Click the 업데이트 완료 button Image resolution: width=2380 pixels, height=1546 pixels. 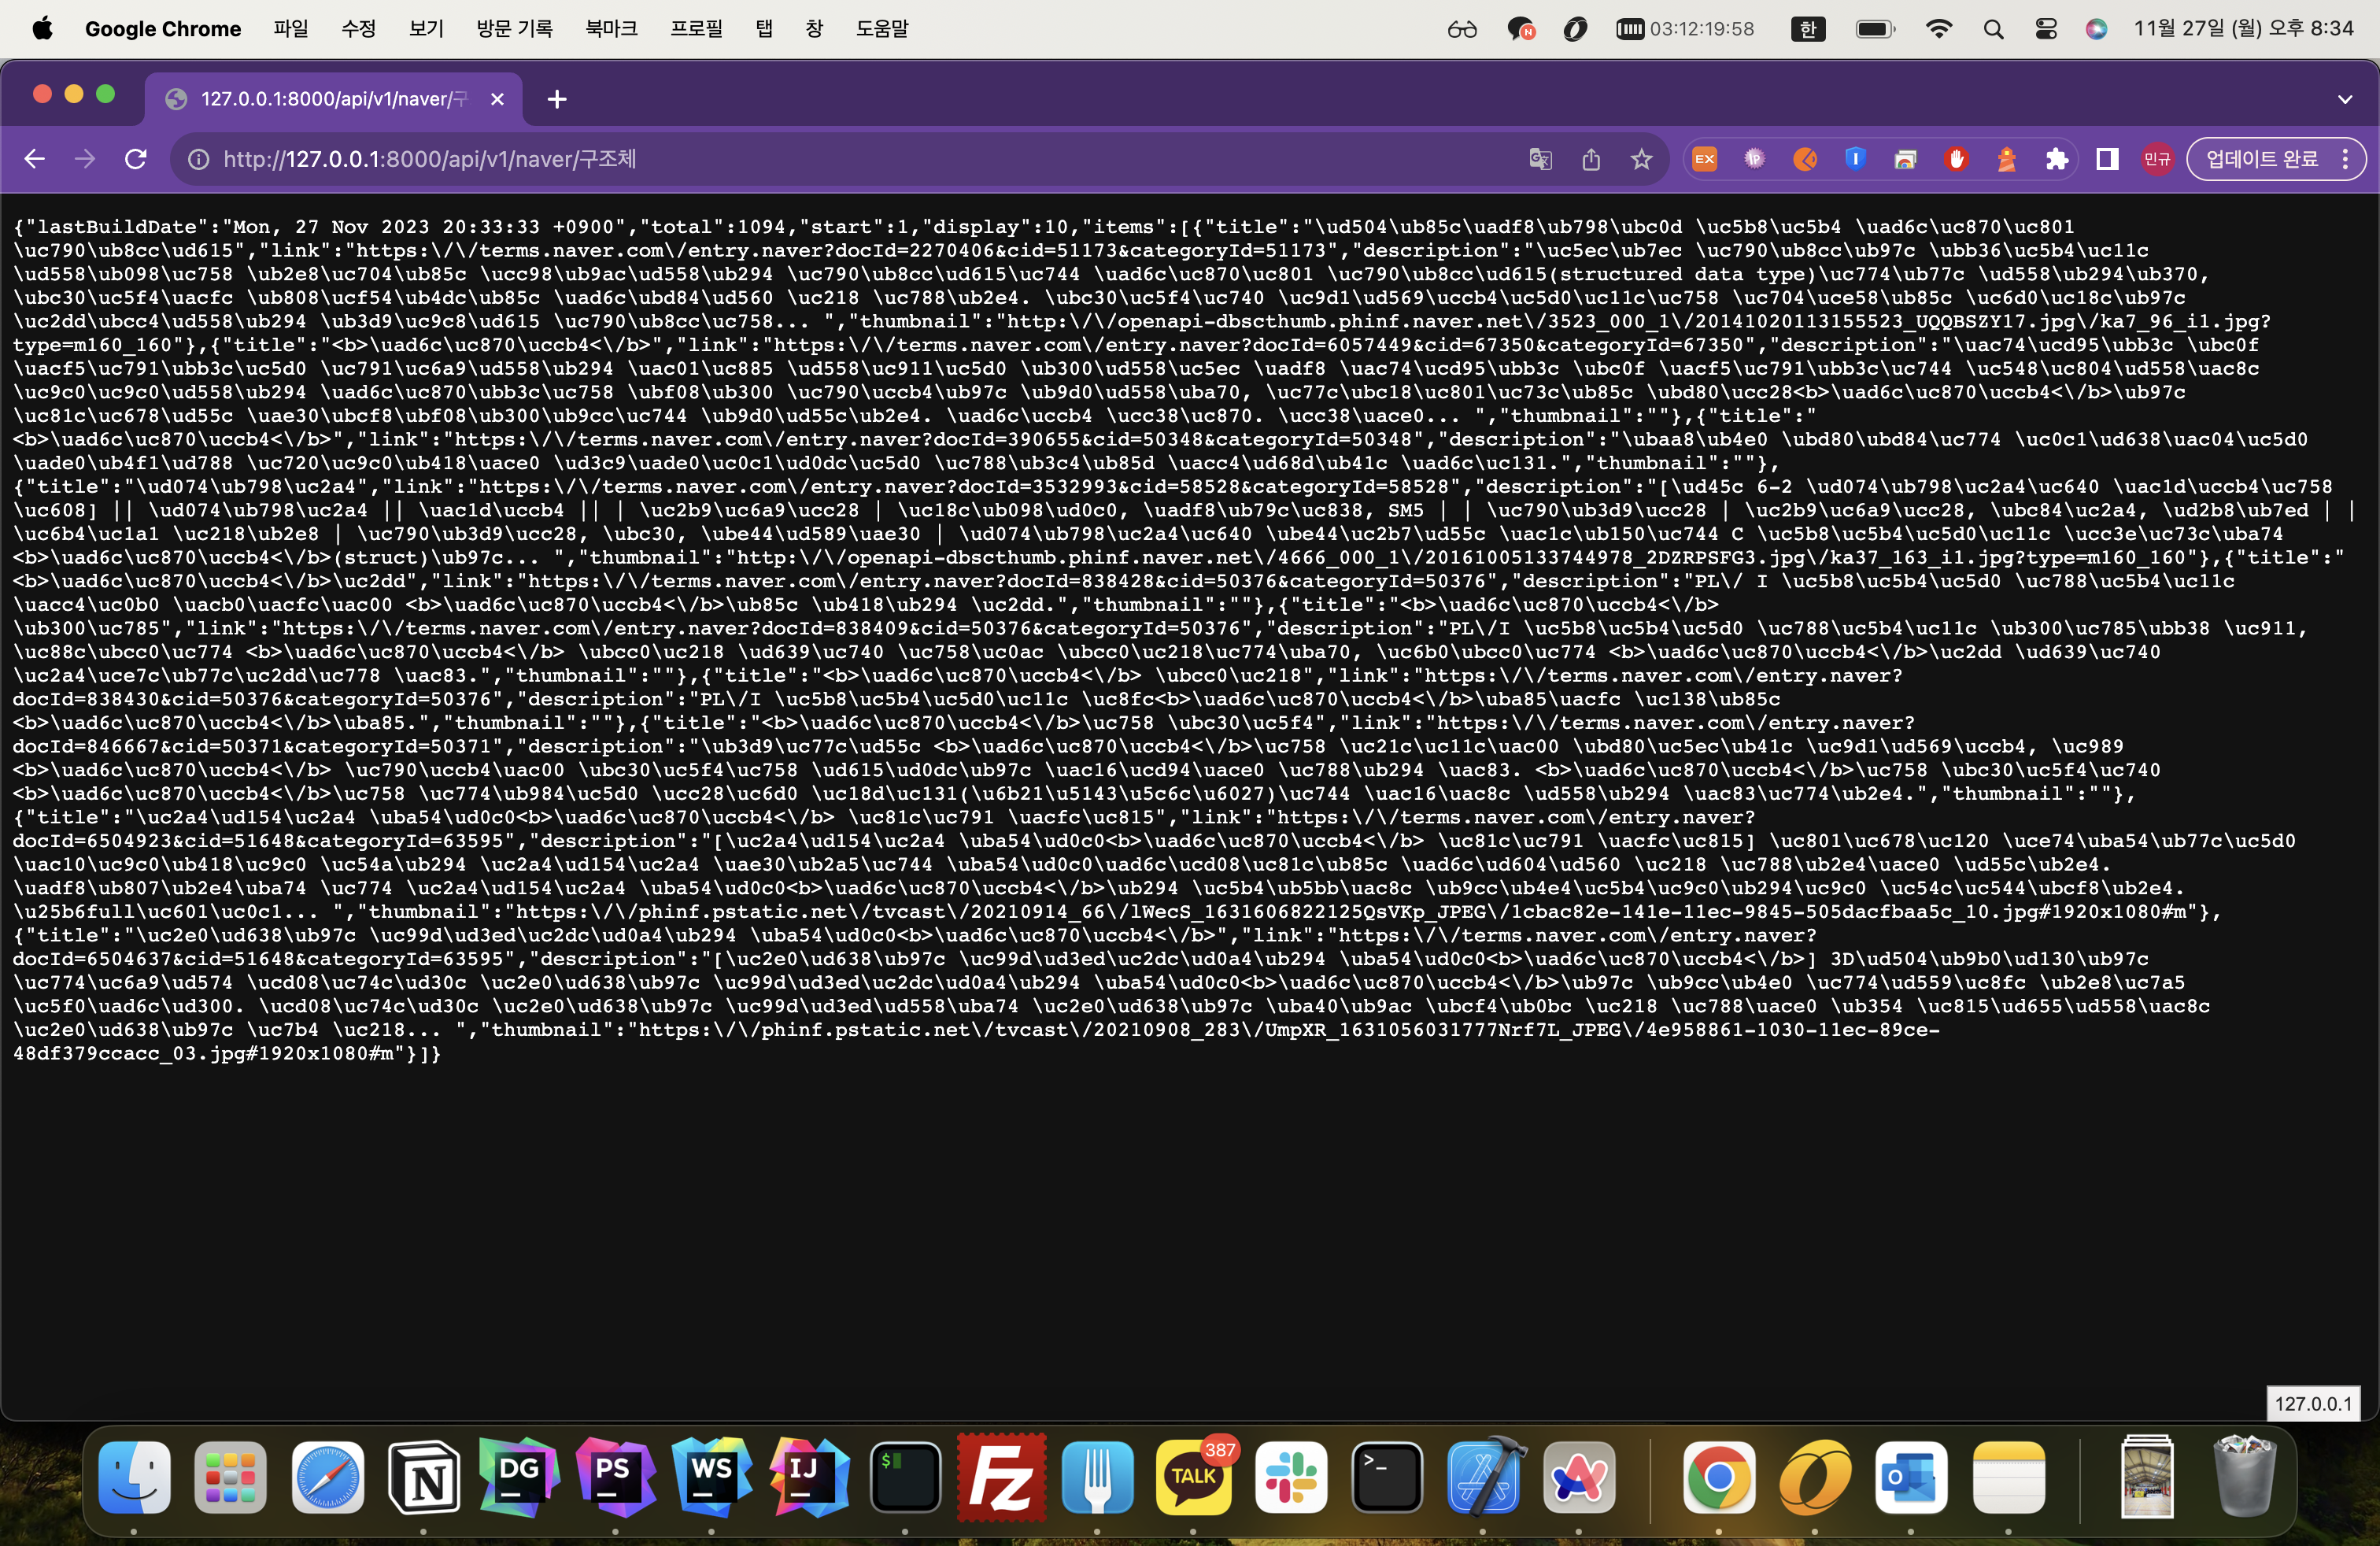pos(2261,159)
